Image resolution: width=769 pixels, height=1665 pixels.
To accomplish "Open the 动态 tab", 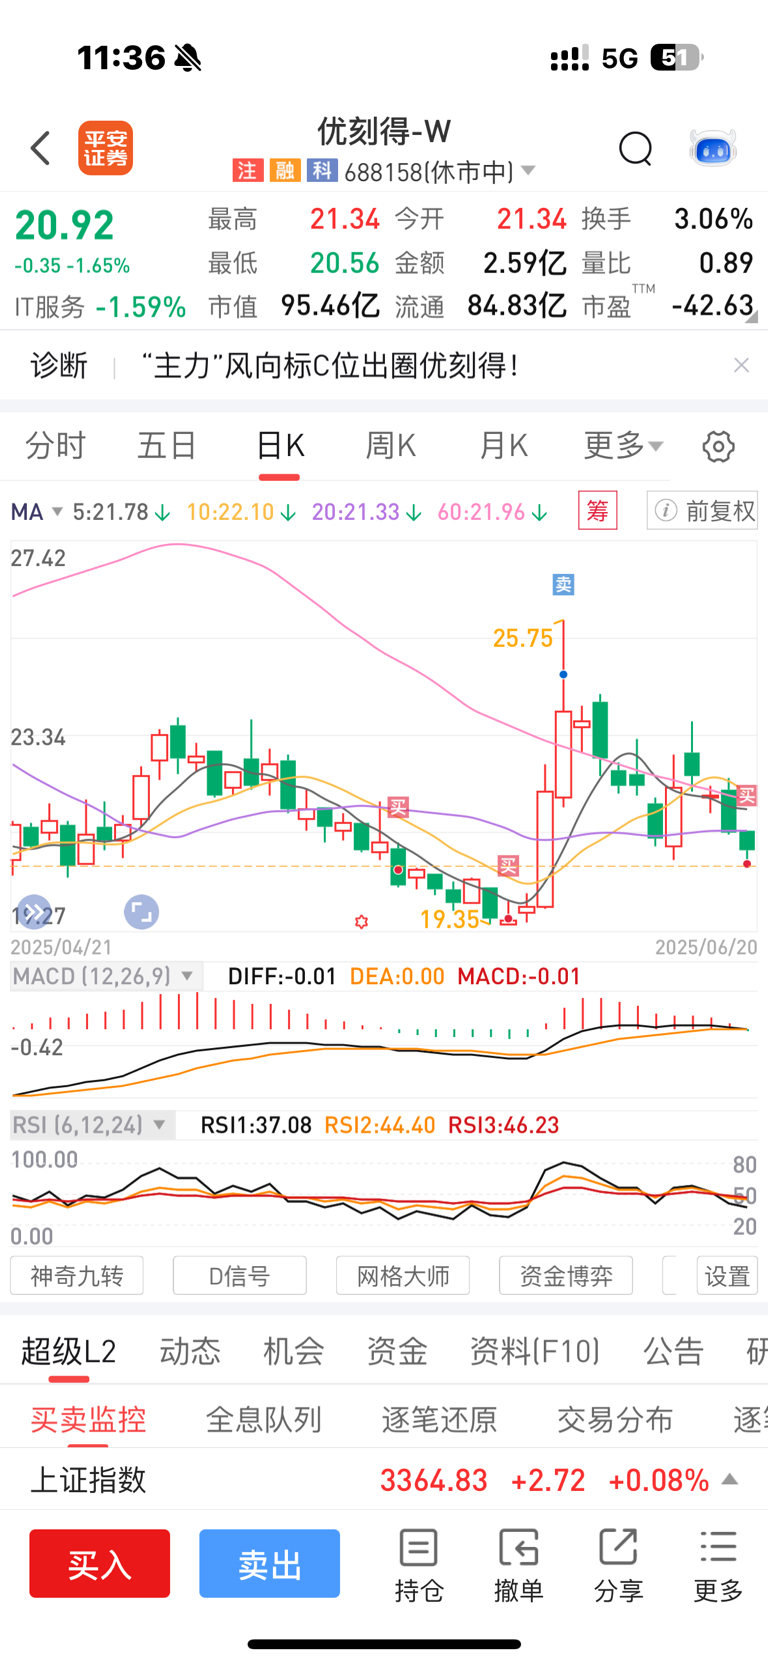I will point(190,1352).
